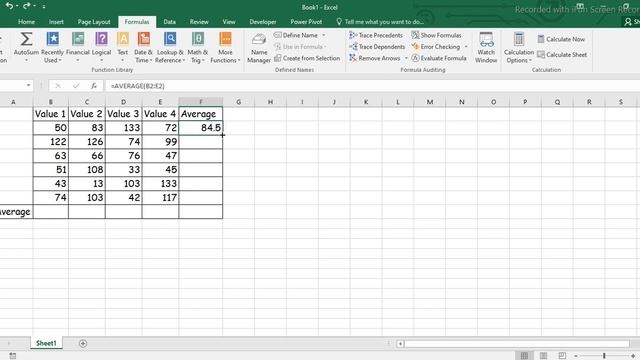Adjust the zoom slider handle

[604, 356]
